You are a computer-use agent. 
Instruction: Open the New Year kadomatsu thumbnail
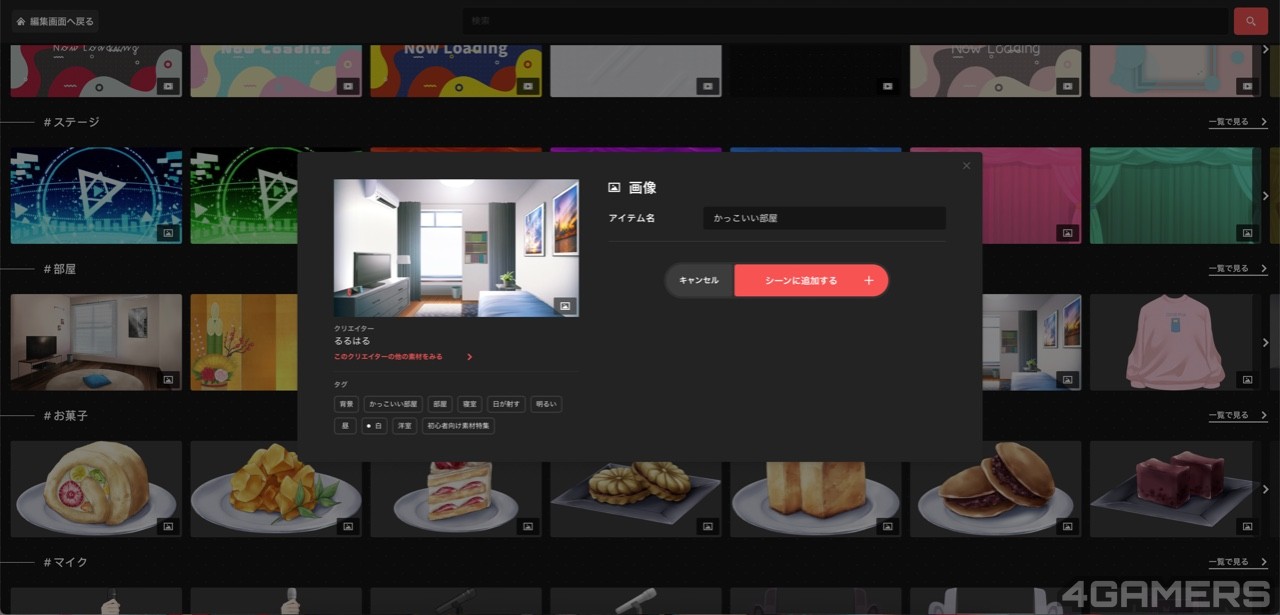click(x=243, y=342)
